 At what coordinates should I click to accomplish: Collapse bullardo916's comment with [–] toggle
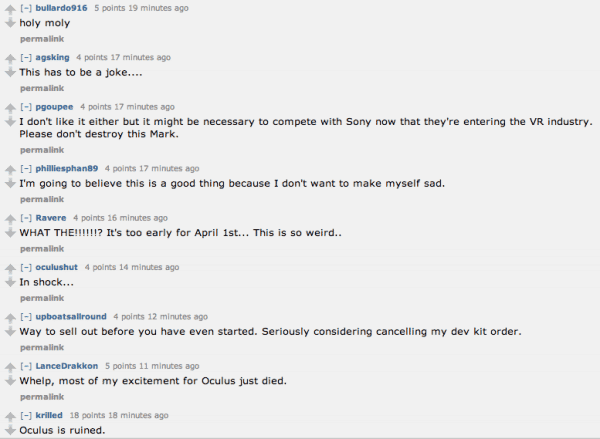tap(26, 8)
